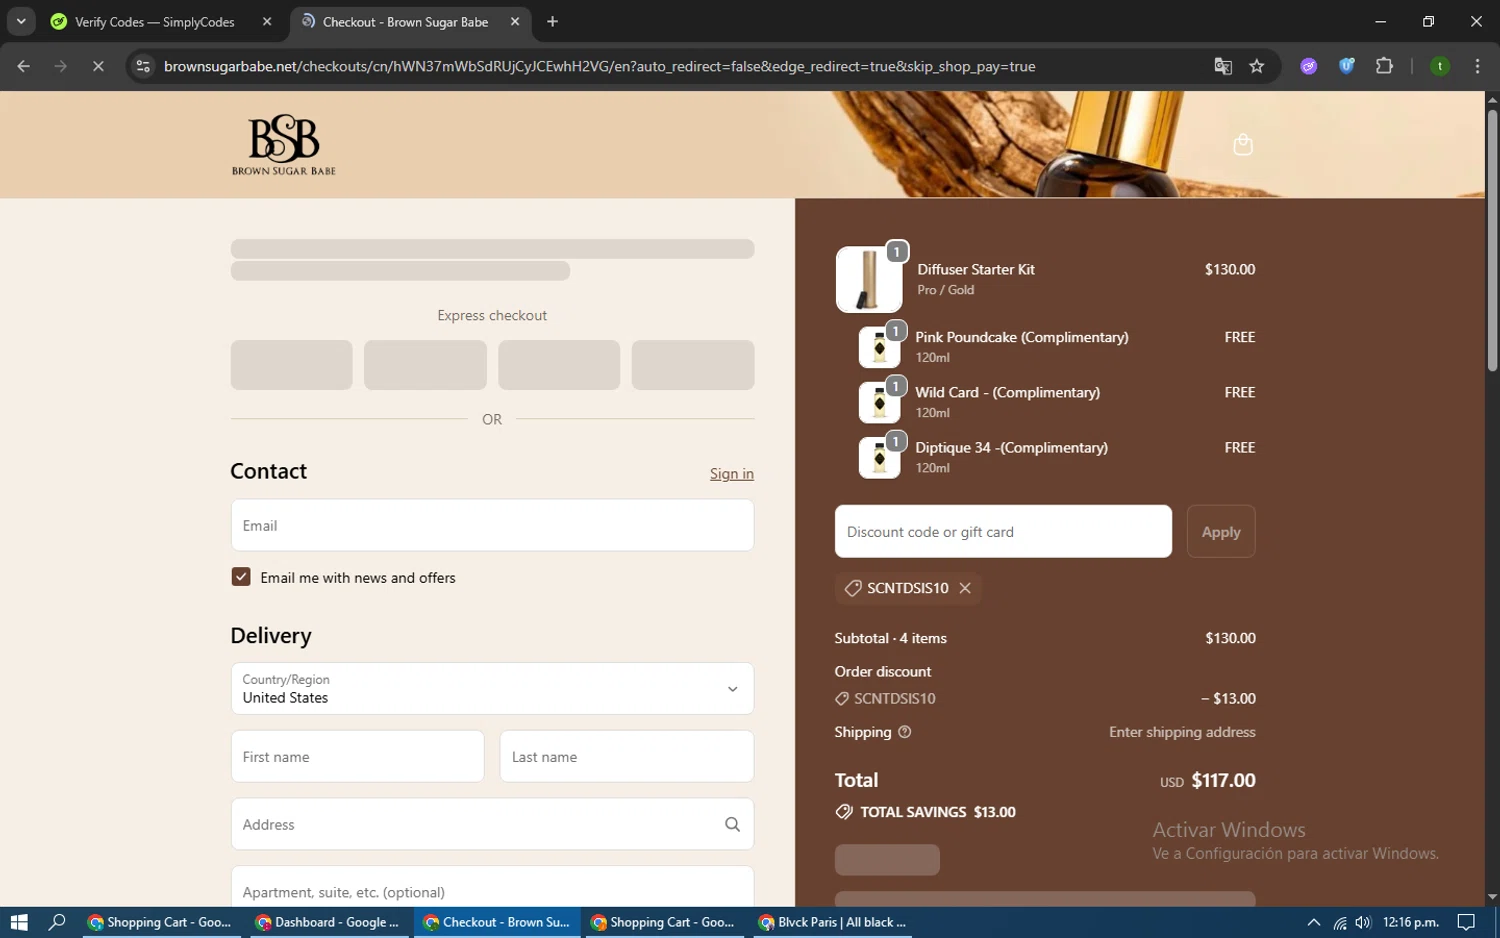Remove the SCNTDSIS10 discount code
This screenshot has height=938, width=1500.
coord(965,588)
